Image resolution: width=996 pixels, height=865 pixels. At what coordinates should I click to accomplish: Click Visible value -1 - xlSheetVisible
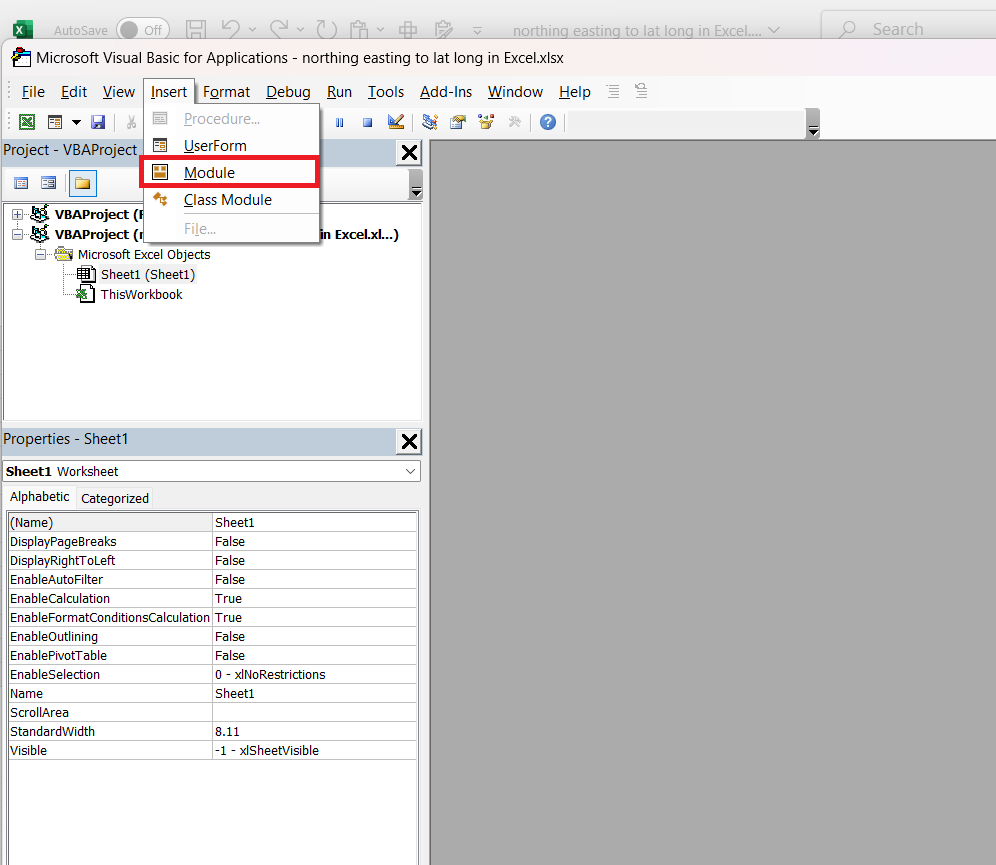point(314,751)
